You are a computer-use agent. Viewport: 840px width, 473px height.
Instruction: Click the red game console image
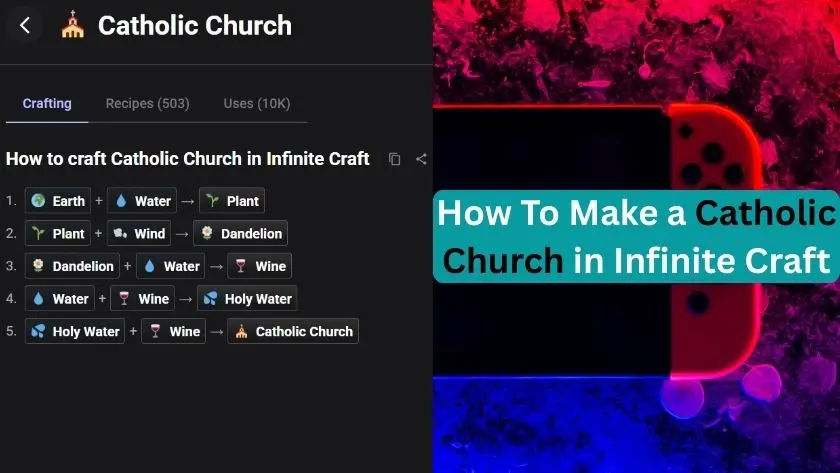pos(597,242)
